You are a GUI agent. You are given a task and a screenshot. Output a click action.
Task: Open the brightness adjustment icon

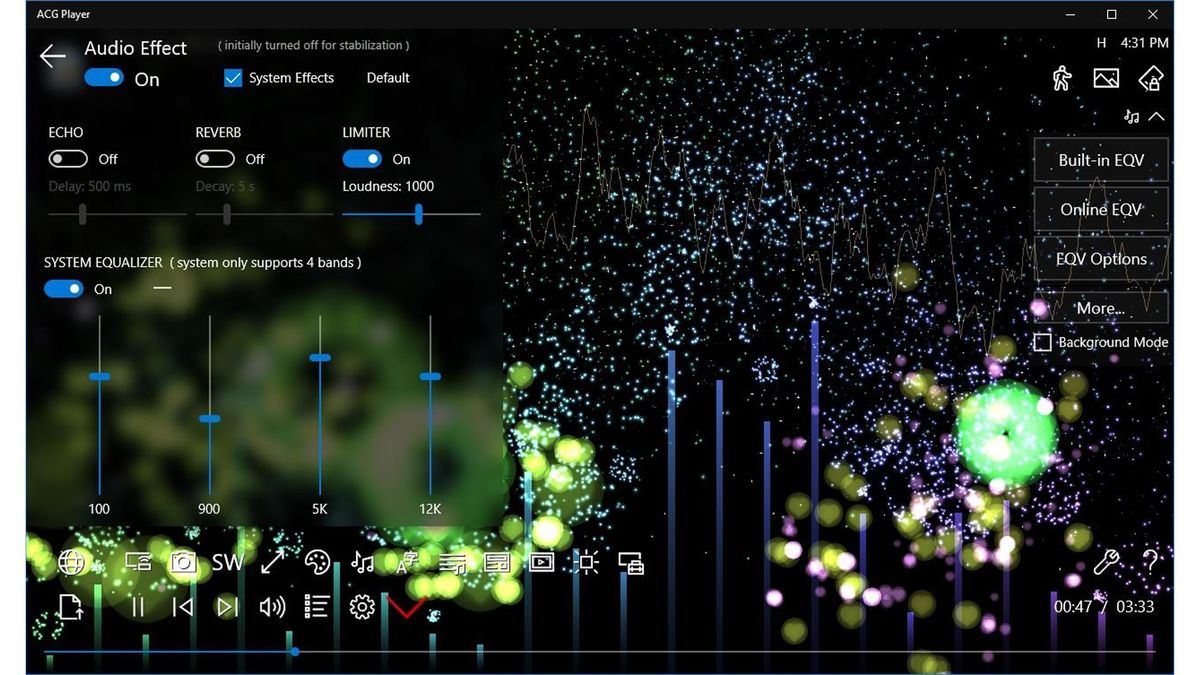pos(587,562)
